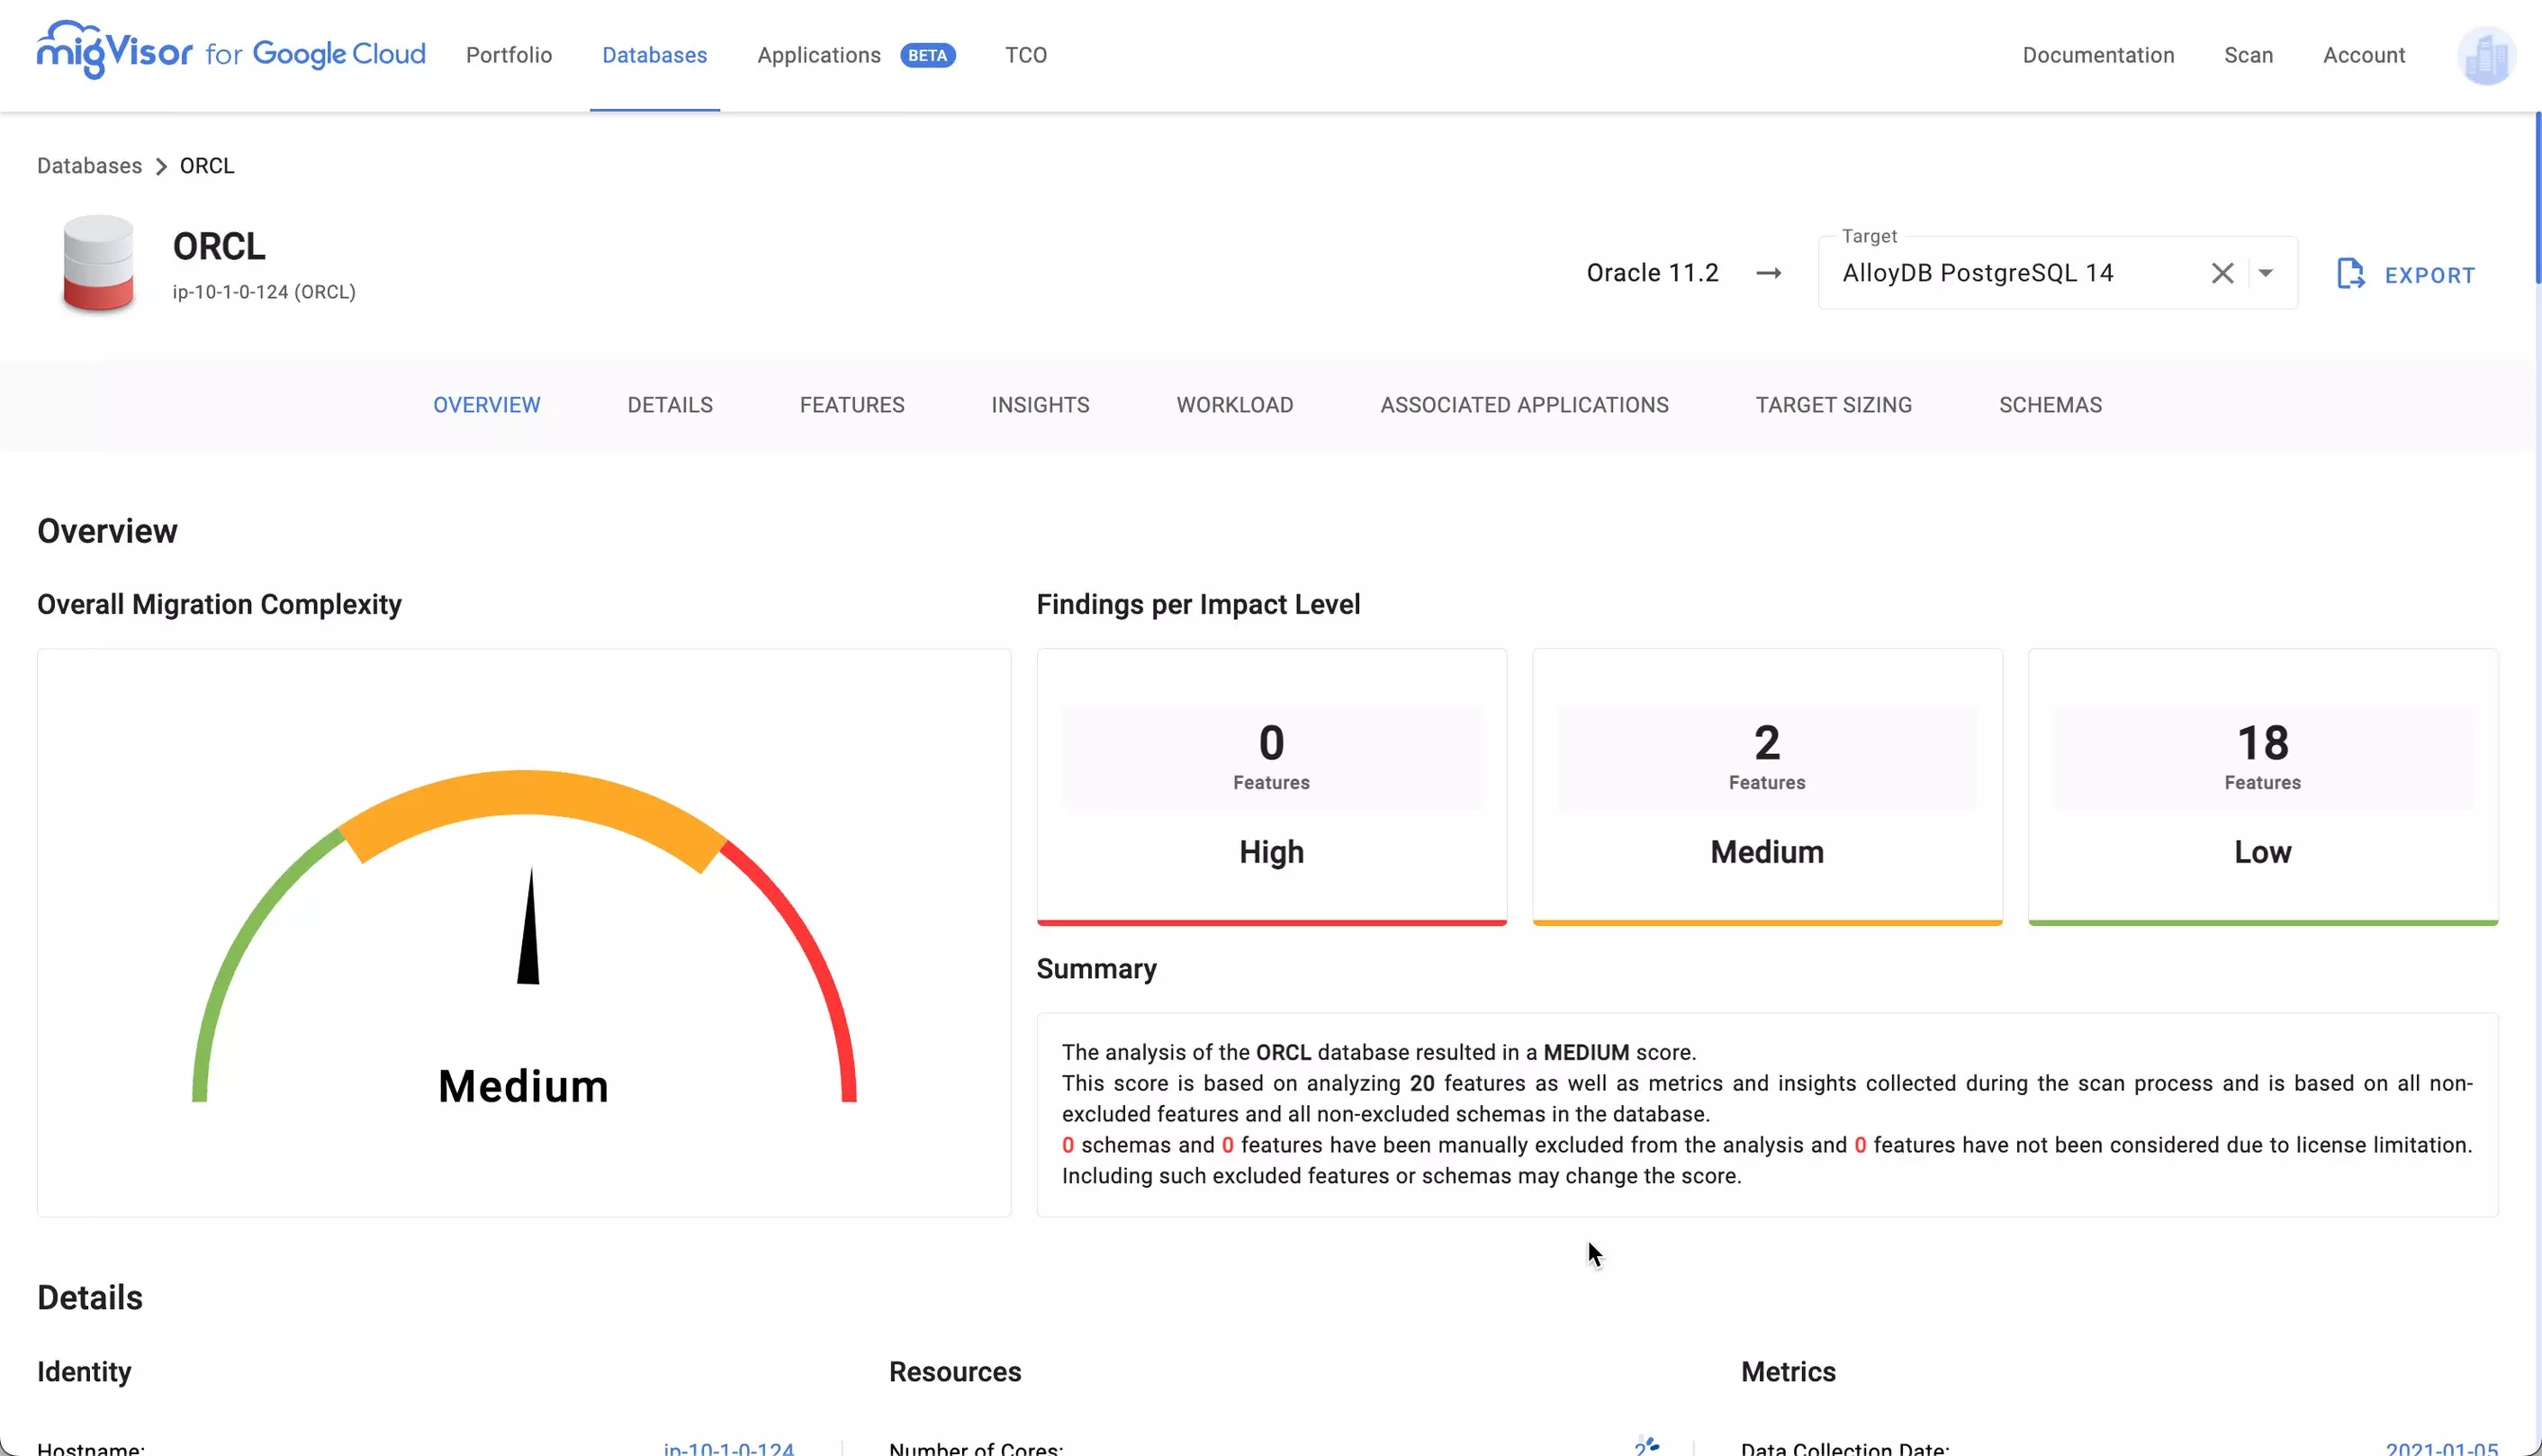Screen dimensions: 2542x1456
Task: Clear the Target selection with the X
Action: [2222, 273]
